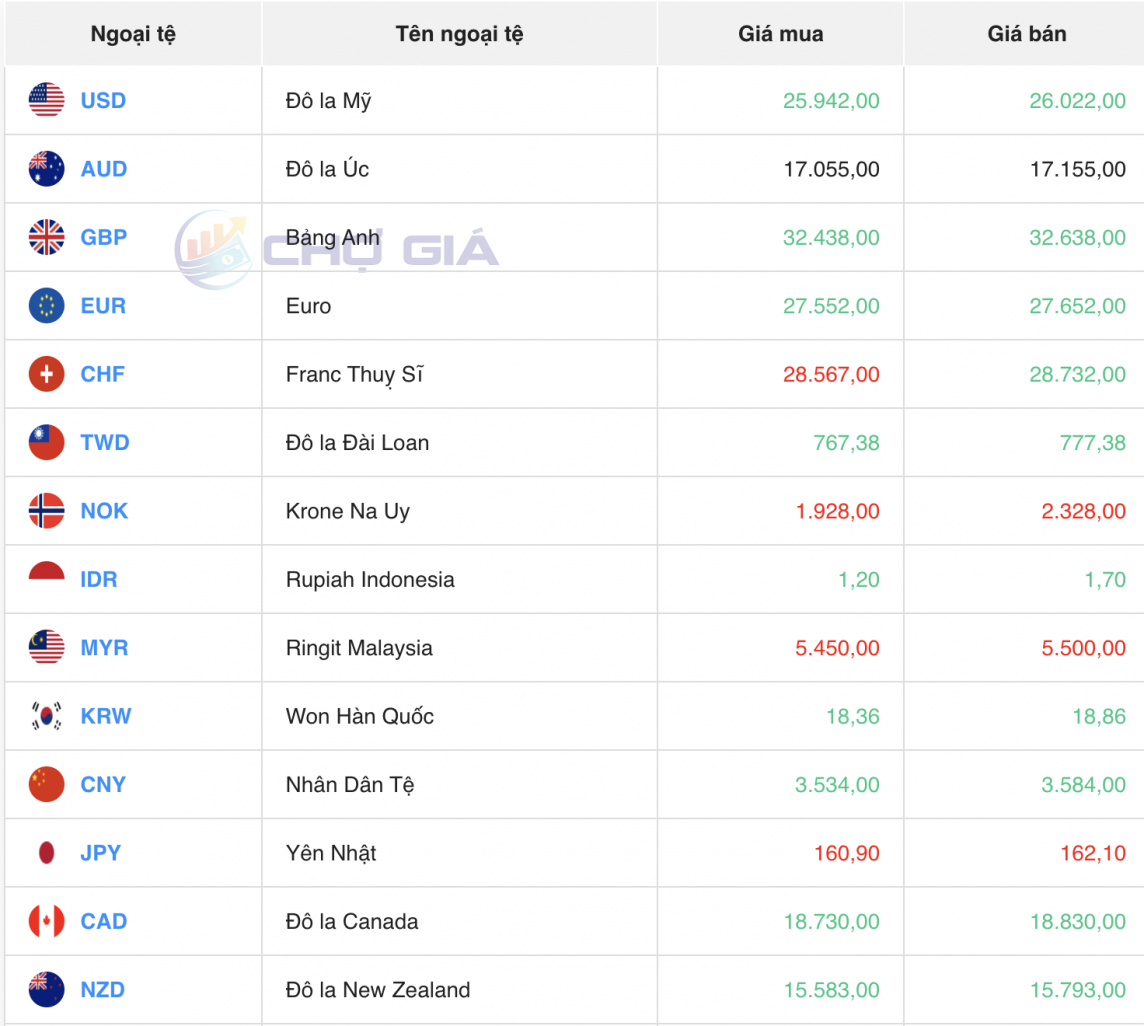The image size is (1144, 1026).
Task: Open the USD currency link
Action: pyautogui.click(x=101, y=100)
